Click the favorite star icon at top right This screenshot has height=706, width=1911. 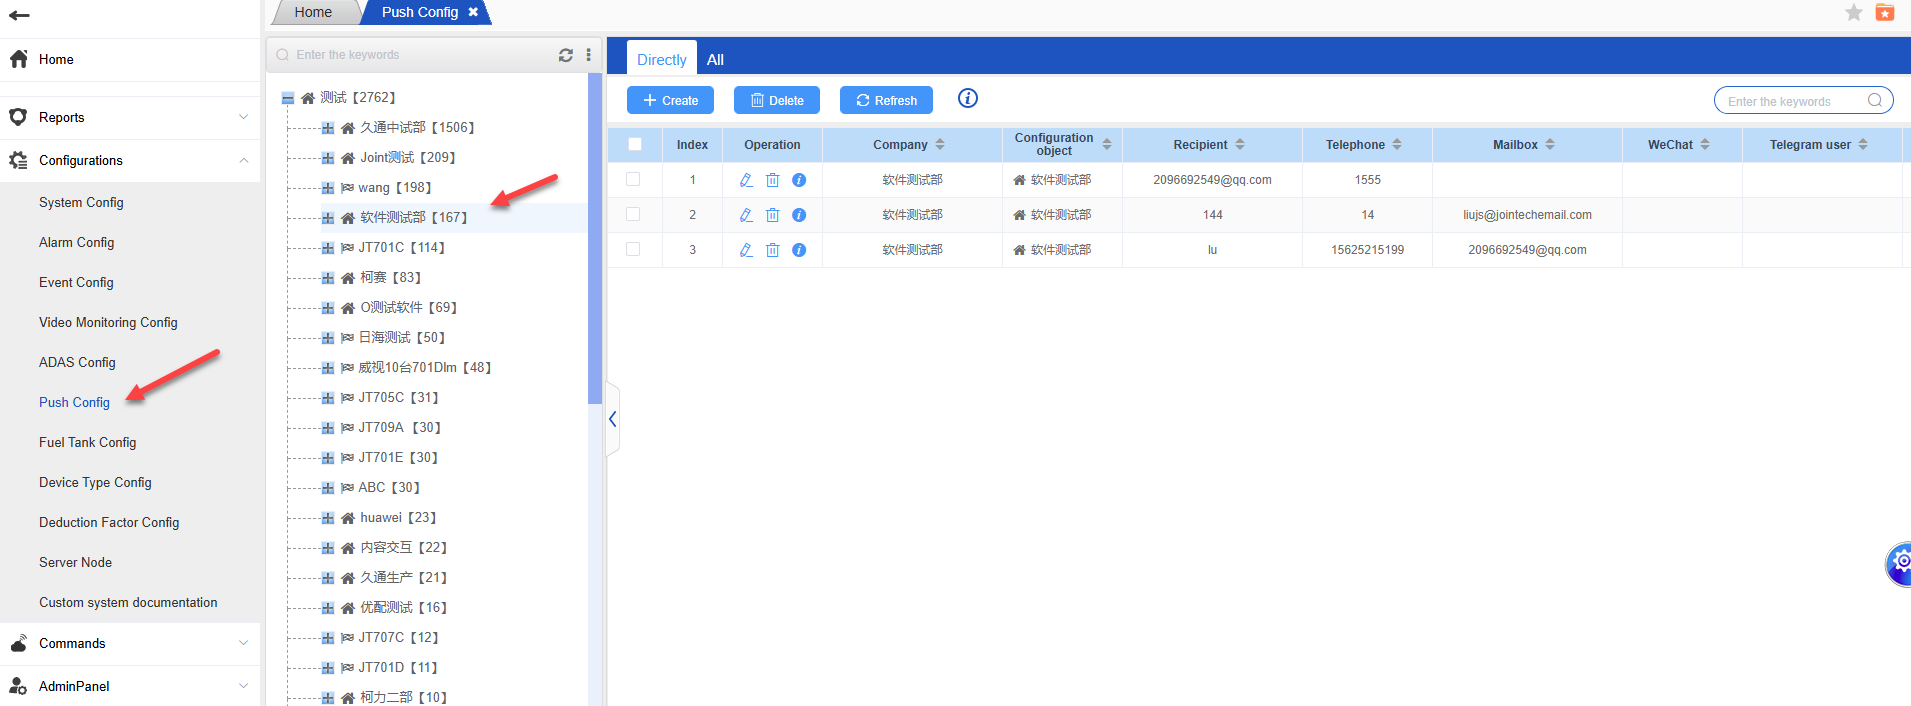[x=1853, y=13]
